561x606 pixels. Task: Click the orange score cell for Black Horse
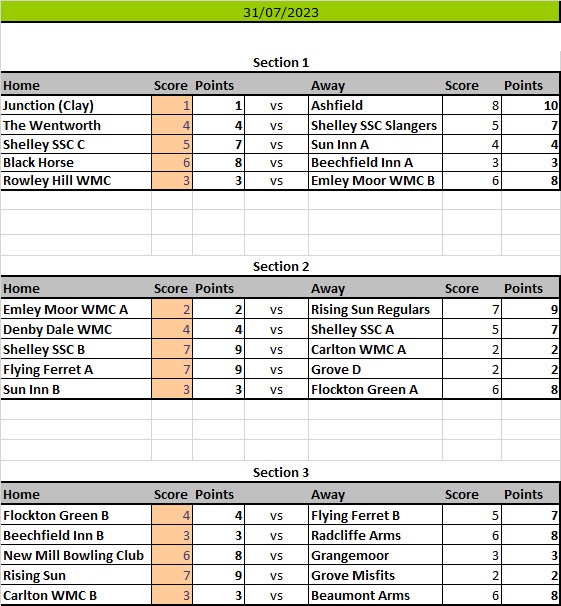(x=172, y=162)
